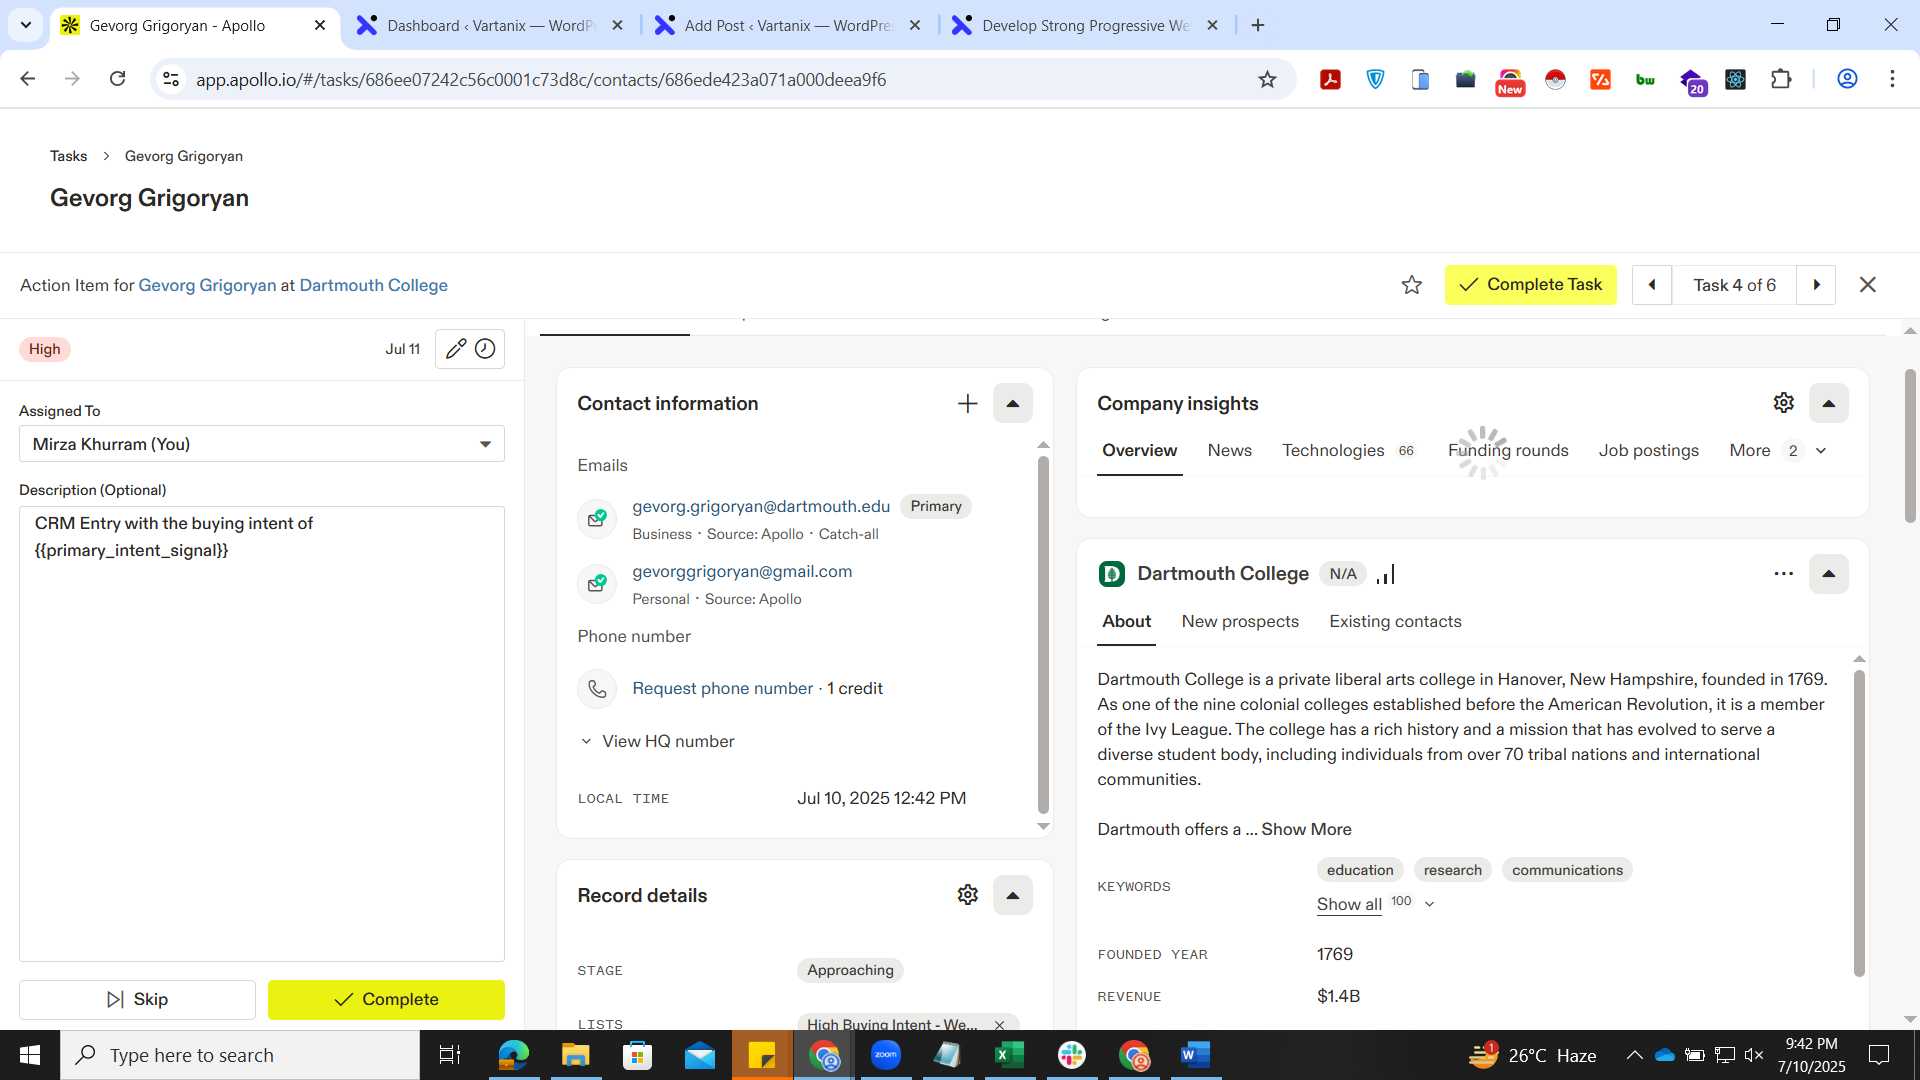1920x1080 pixels.
Task: Go to next task arrow
Action: click(1816, 285)
